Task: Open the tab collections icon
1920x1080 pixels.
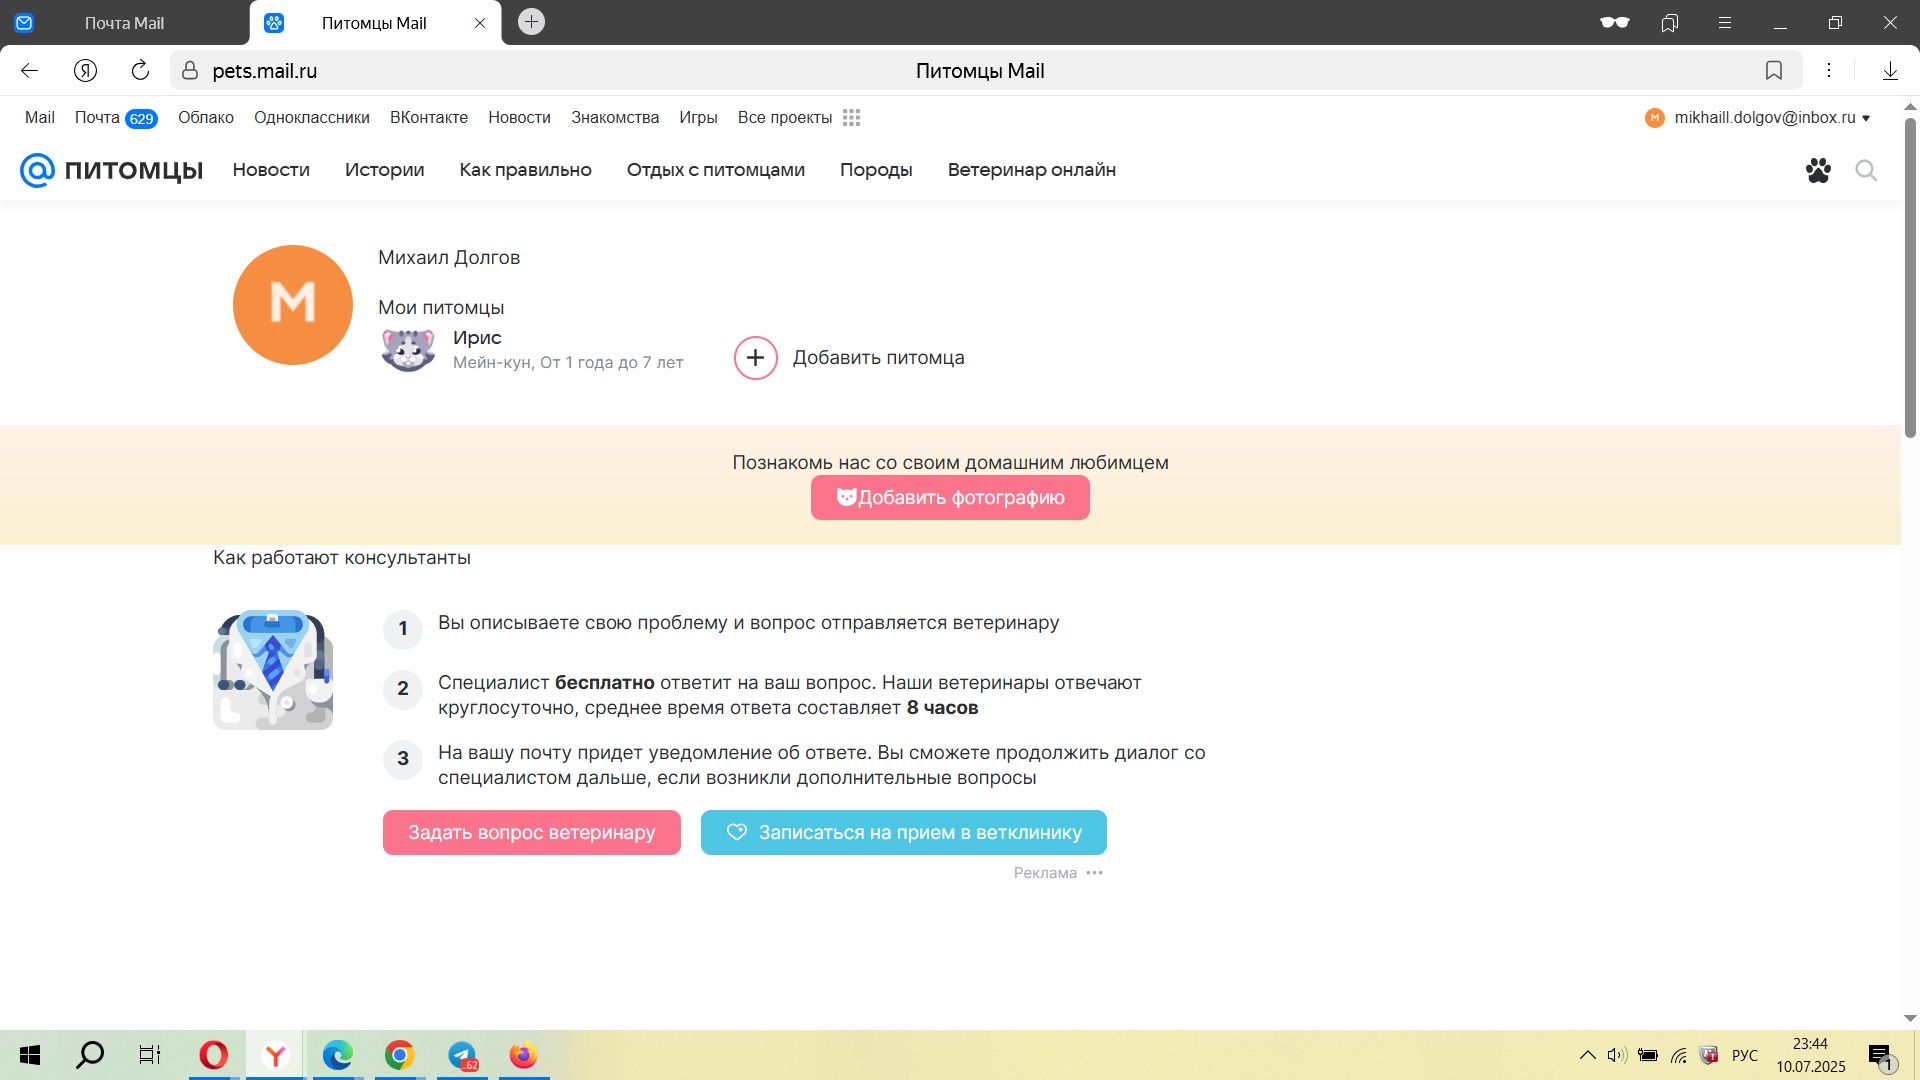Action: (1670, 23)
